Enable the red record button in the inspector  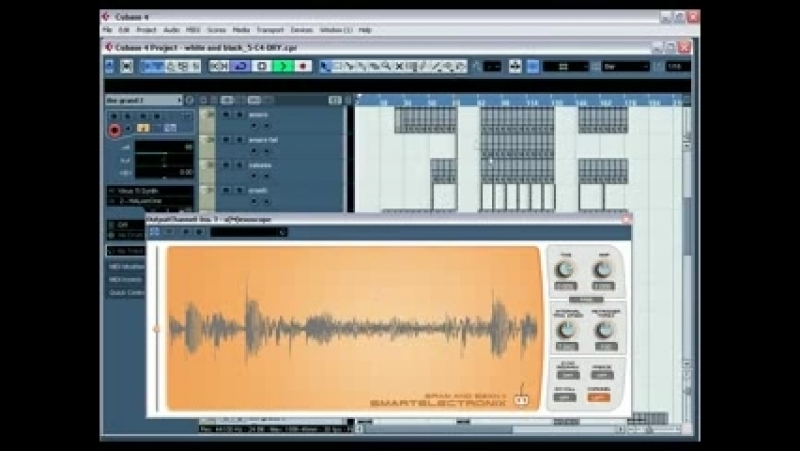114,131
